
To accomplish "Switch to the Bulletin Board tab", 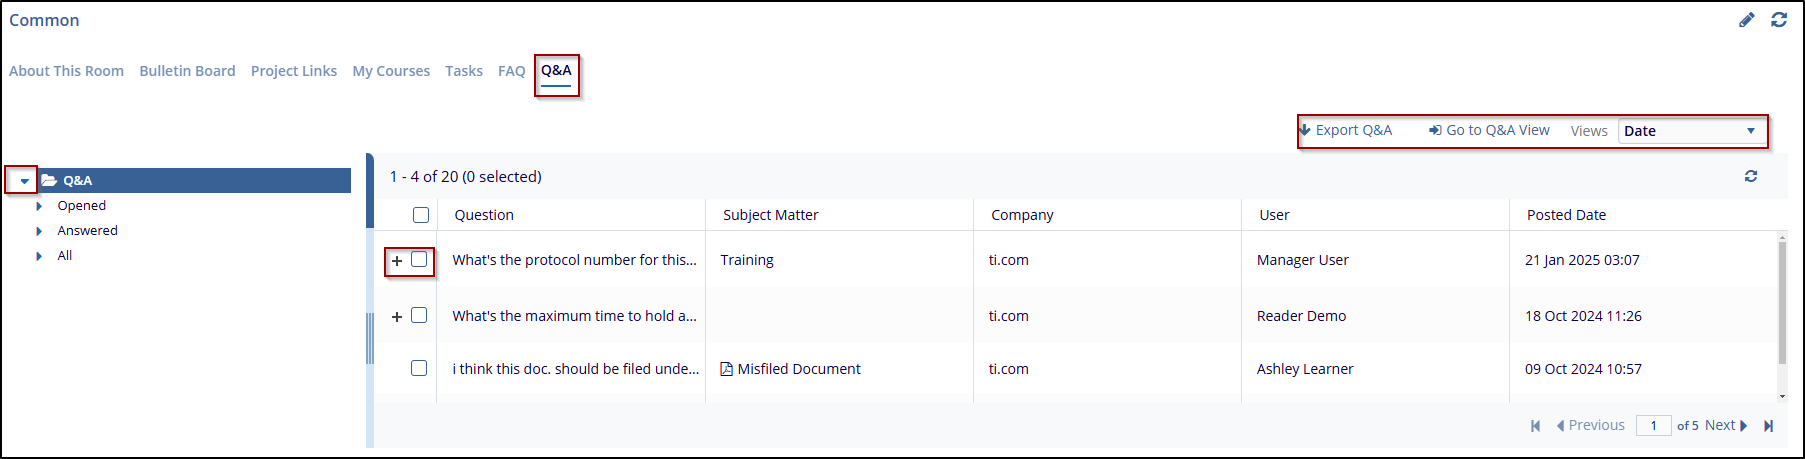I will click(187, 71).
